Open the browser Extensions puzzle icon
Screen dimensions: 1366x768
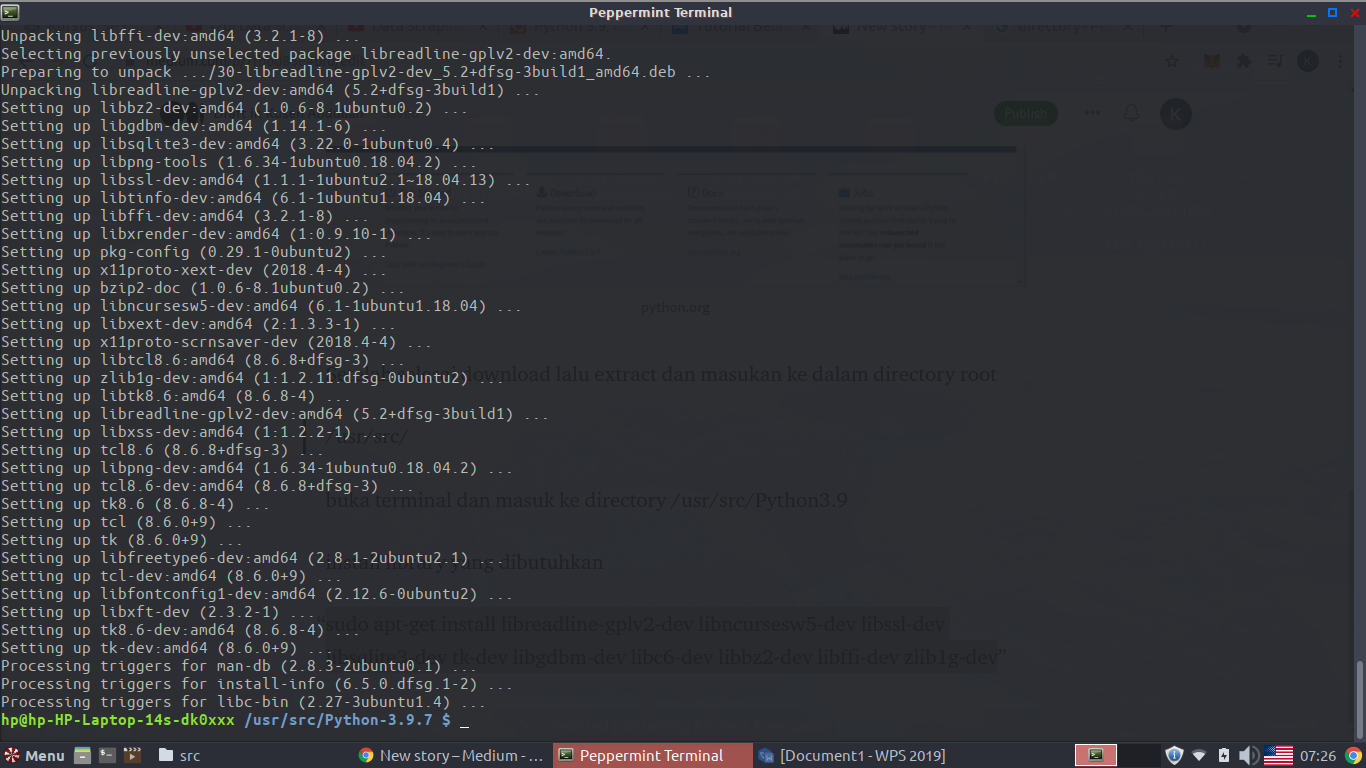(1244, 61)
